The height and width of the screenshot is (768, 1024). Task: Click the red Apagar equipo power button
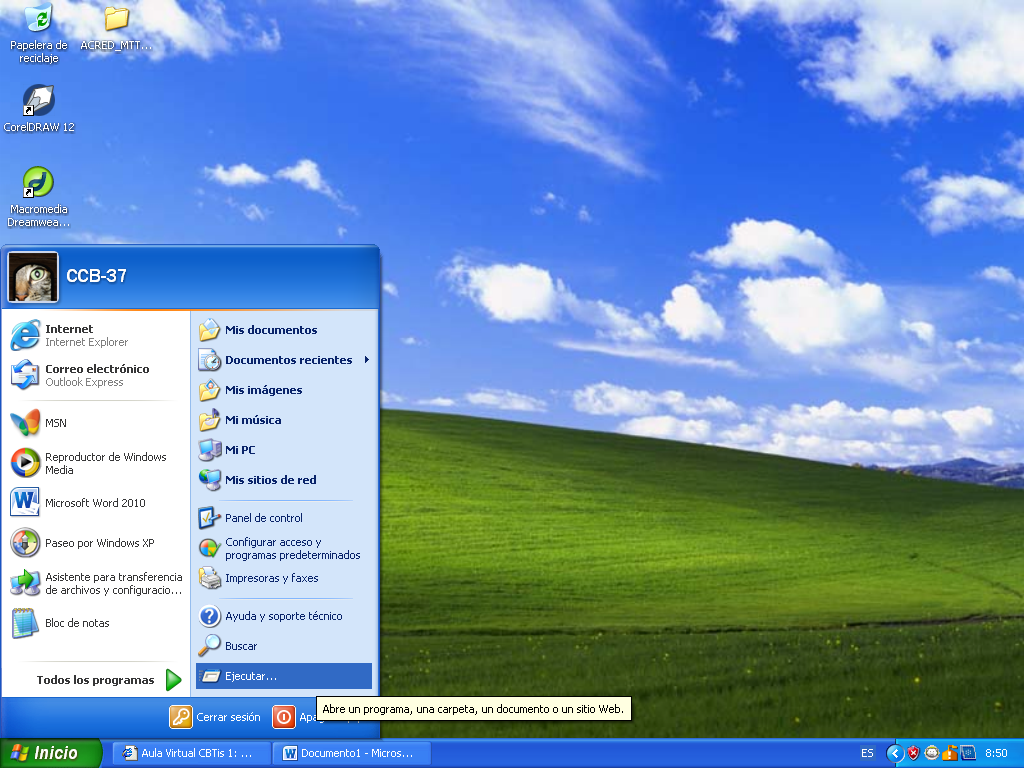coord(283,717)
